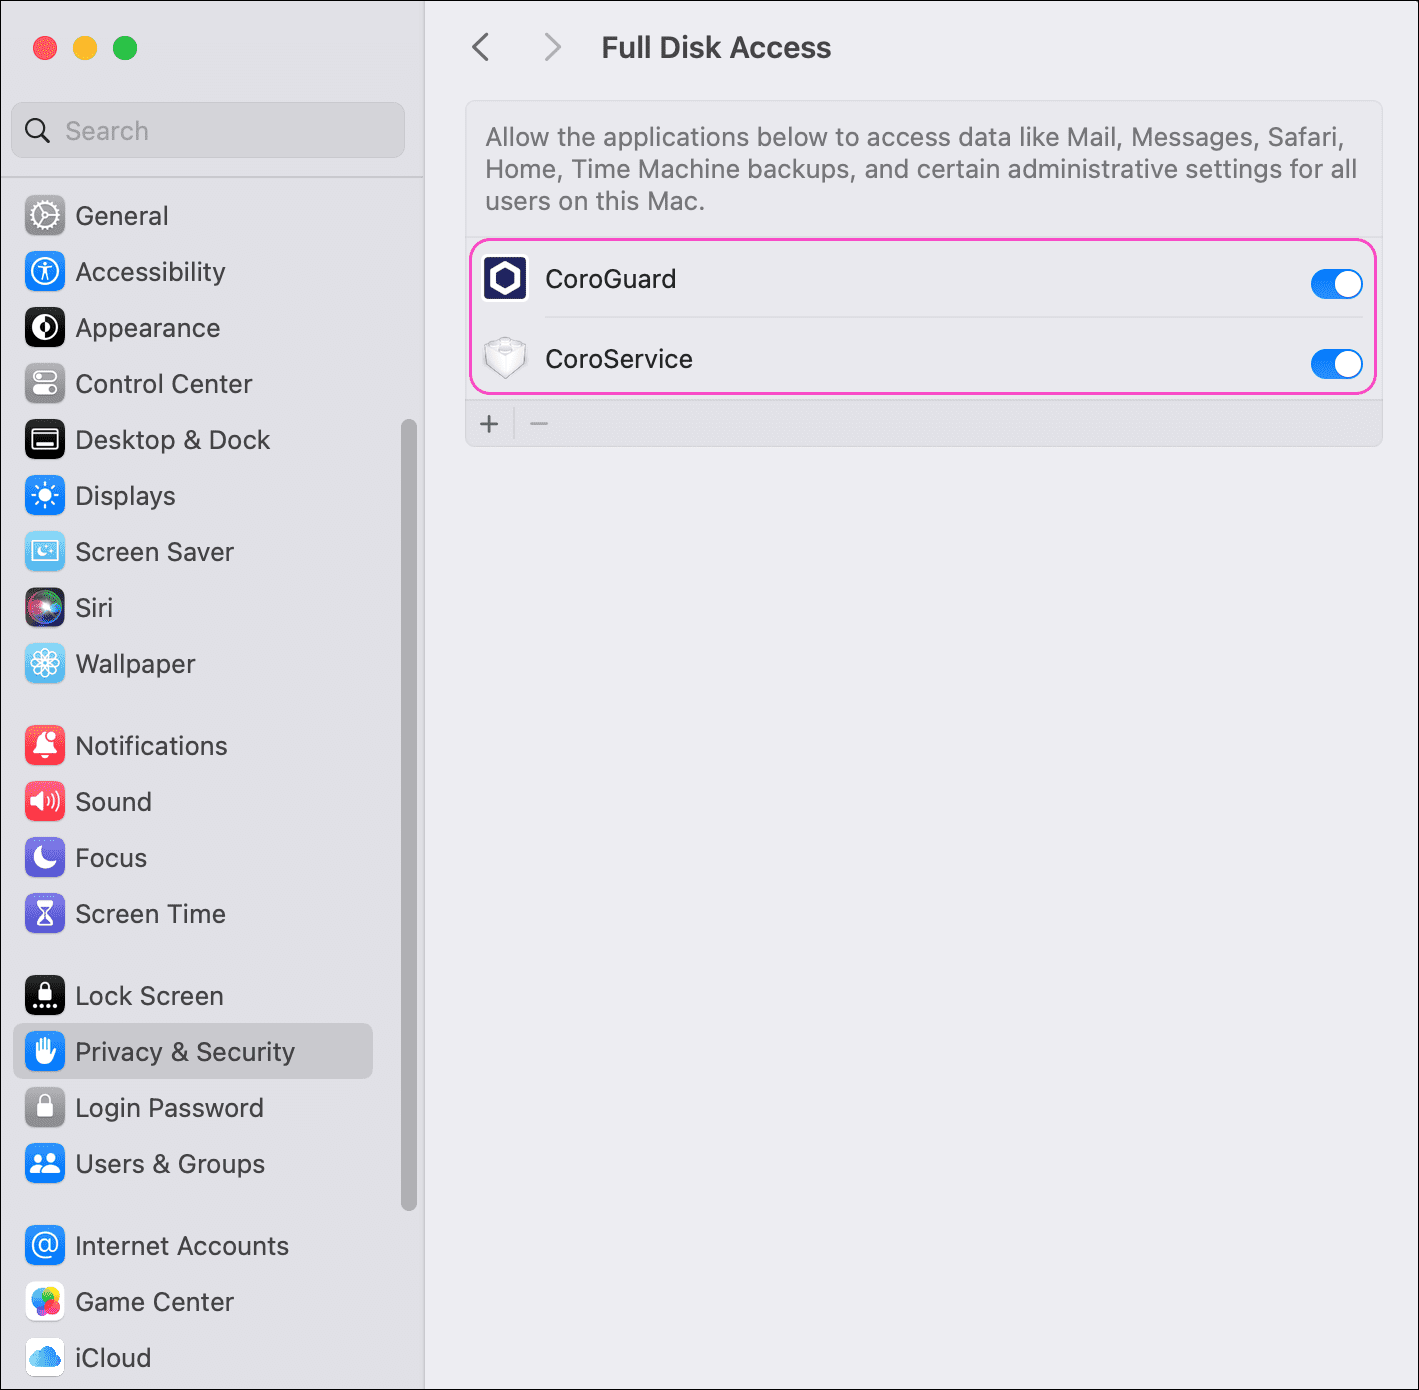Navigate back with the left chevron
Image resolution: width=1419 pixels, height=1390 pixels.
click(x=480, y=47)
